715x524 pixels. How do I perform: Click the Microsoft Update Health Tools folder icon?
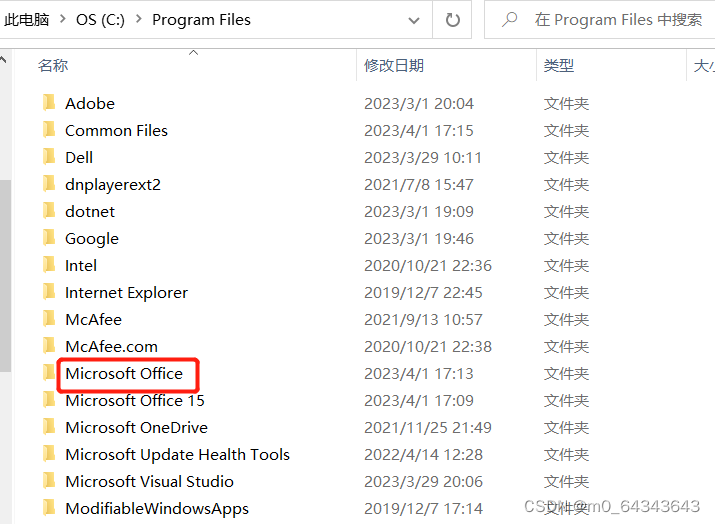(49, 453)
